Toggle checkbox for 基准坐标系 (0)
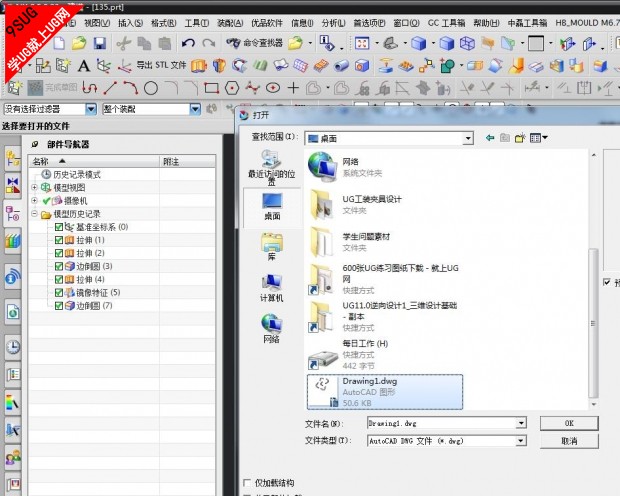620x496 pixels. click(x=59, y=227)
